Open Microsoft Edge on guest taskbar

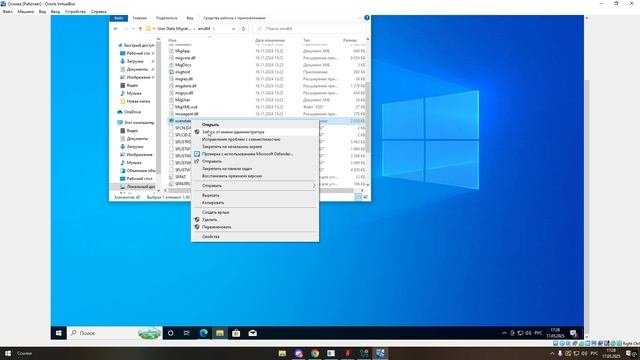coord(203,333)
